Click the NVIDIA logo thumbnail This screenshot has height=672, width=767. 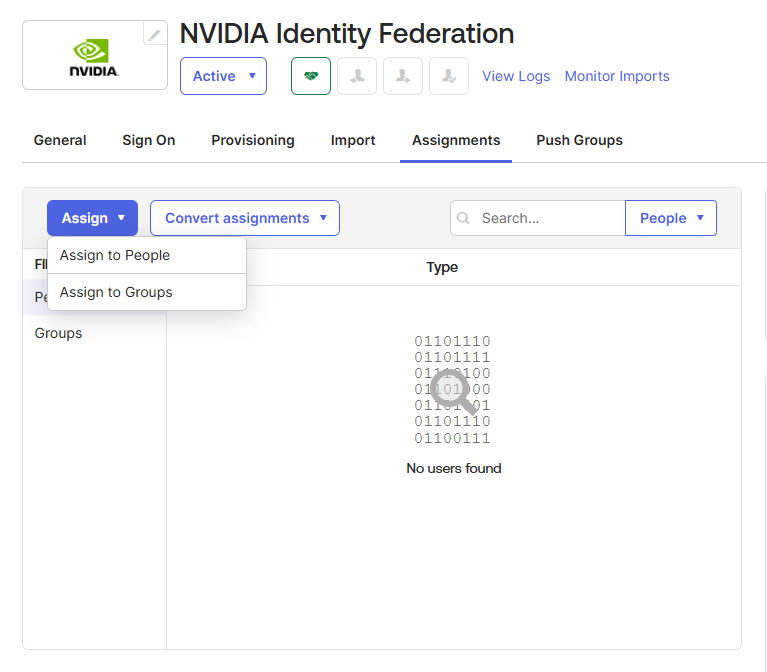(x=94, y=58)
